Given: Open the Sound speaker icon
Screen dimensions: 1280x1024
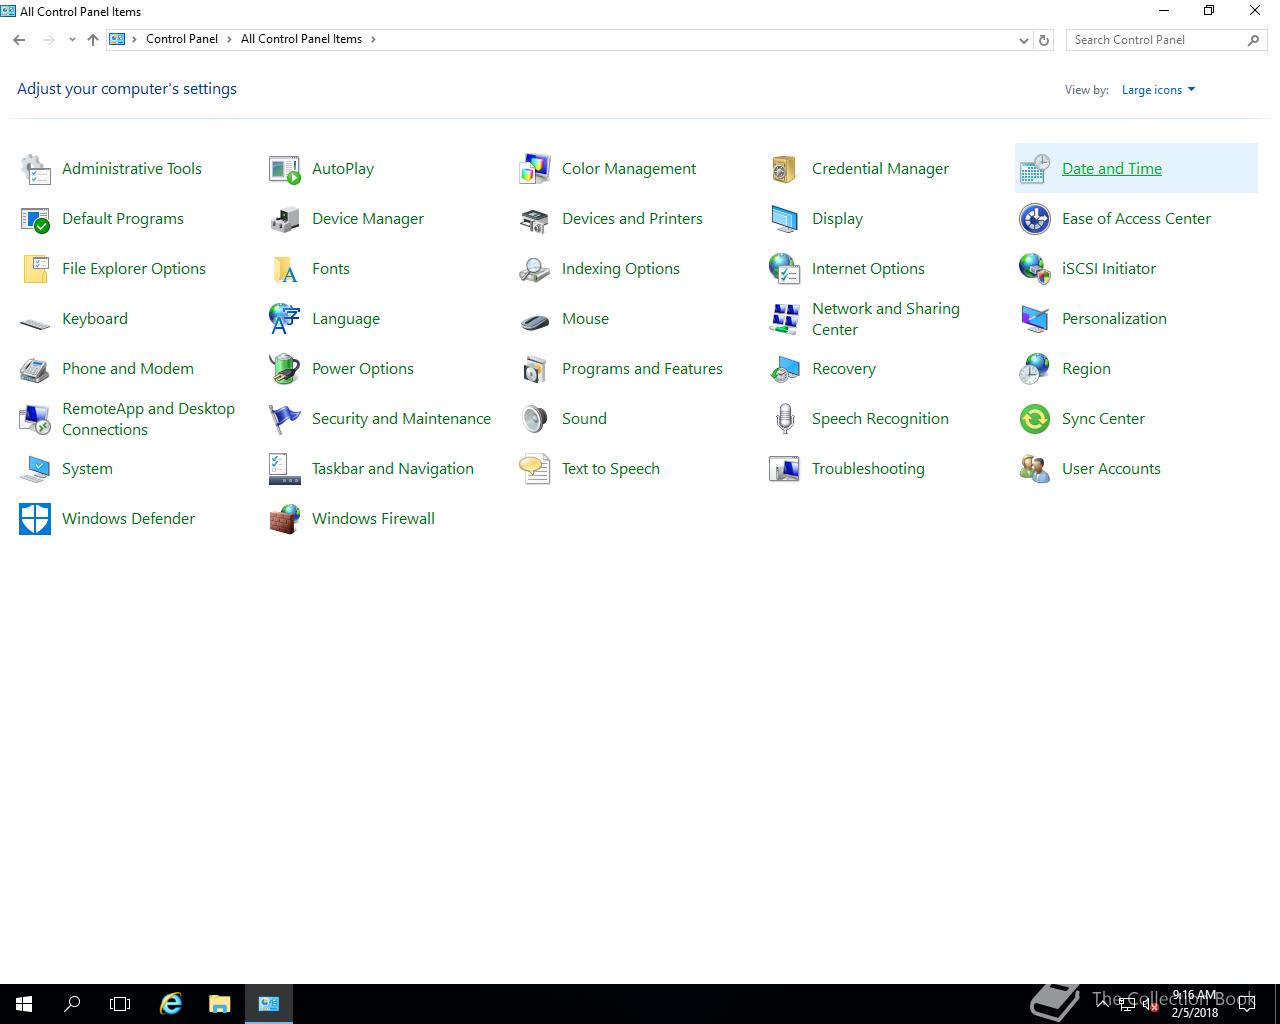Looking at the screenshot, I should (x=535, y=419).
